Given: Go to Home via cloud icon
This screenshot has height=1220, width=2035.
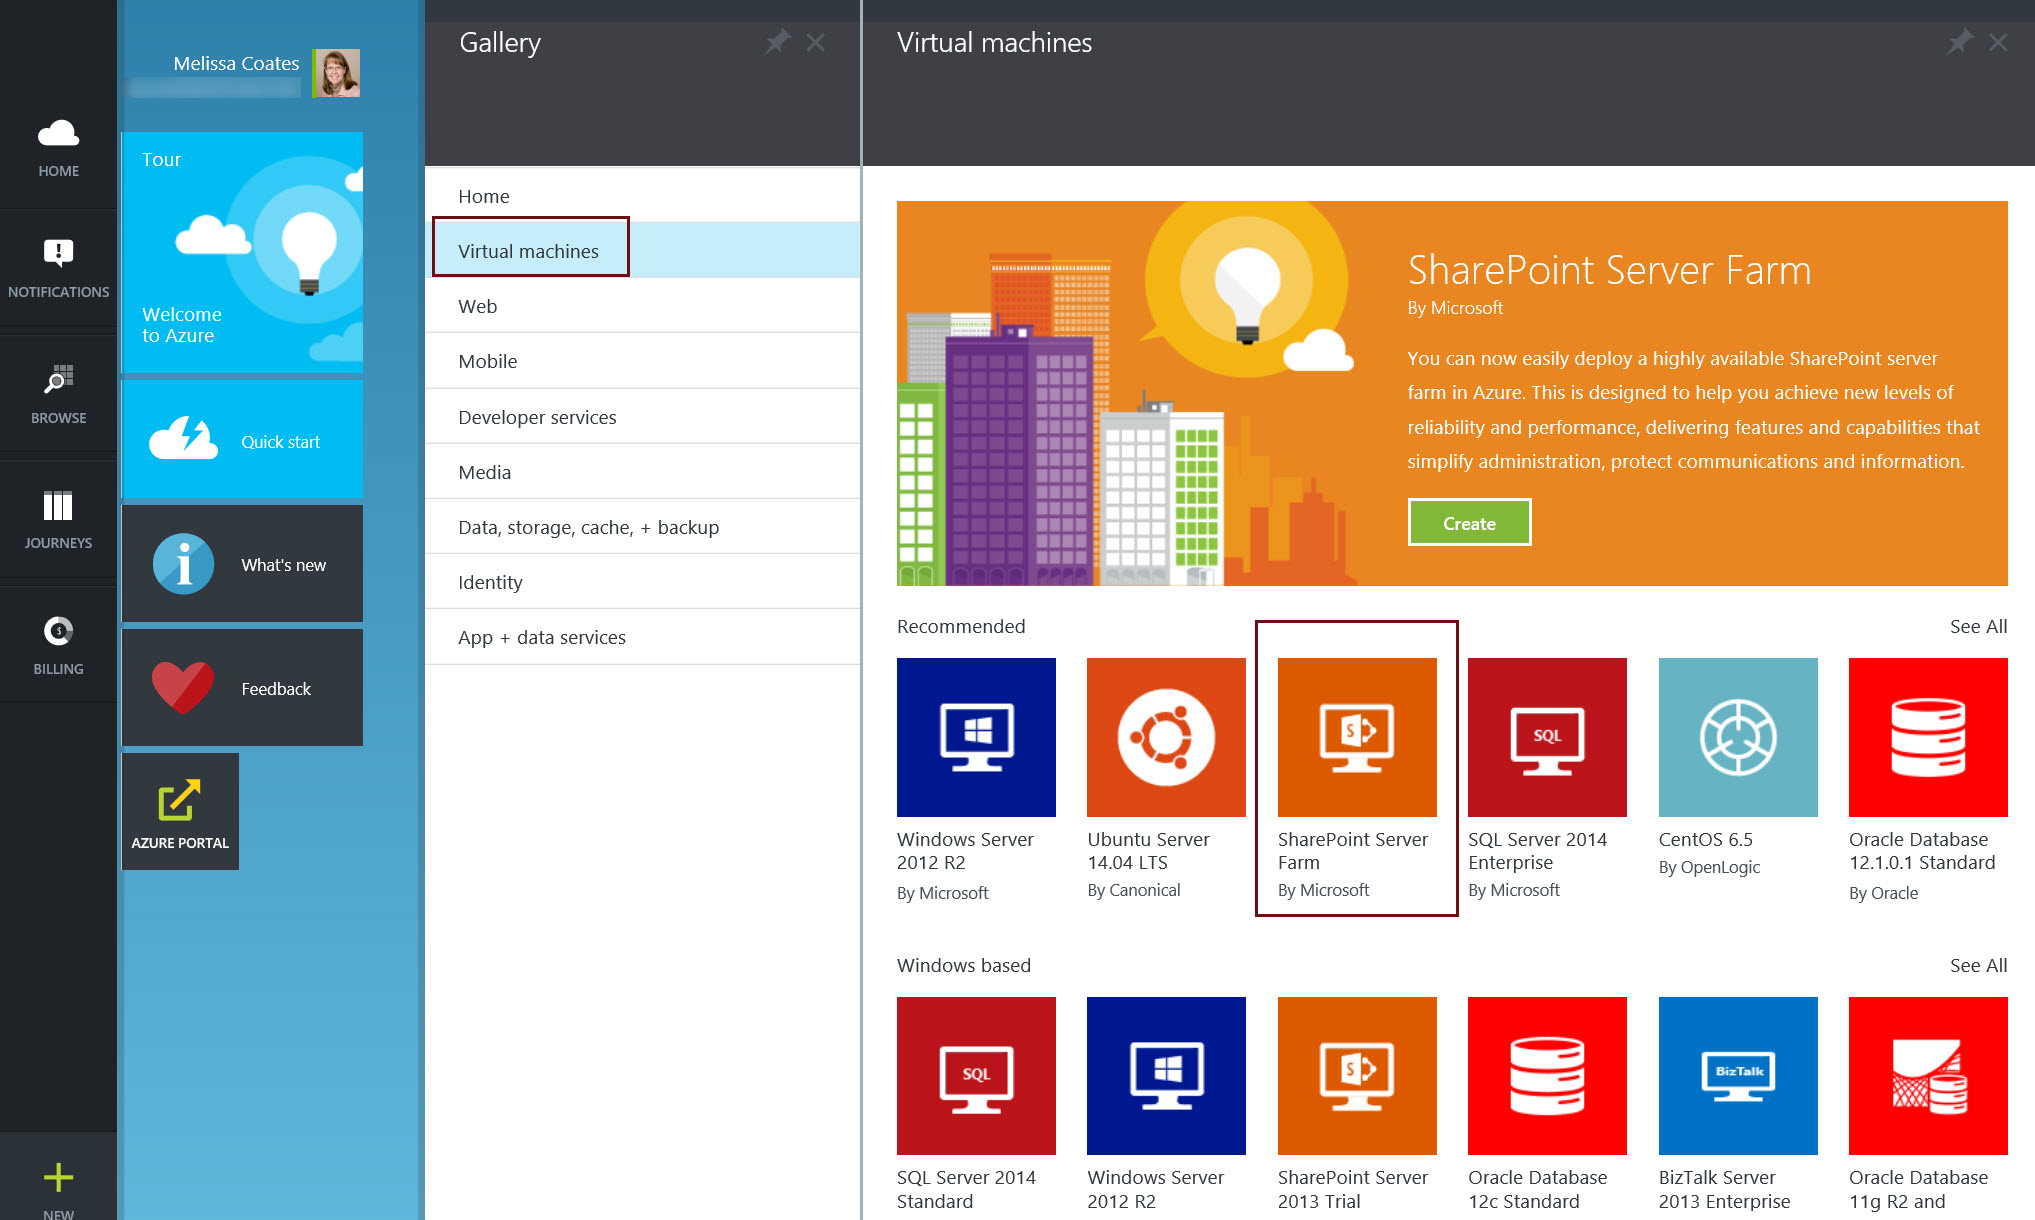Looking at the screenshot, I should pos(58,133).
